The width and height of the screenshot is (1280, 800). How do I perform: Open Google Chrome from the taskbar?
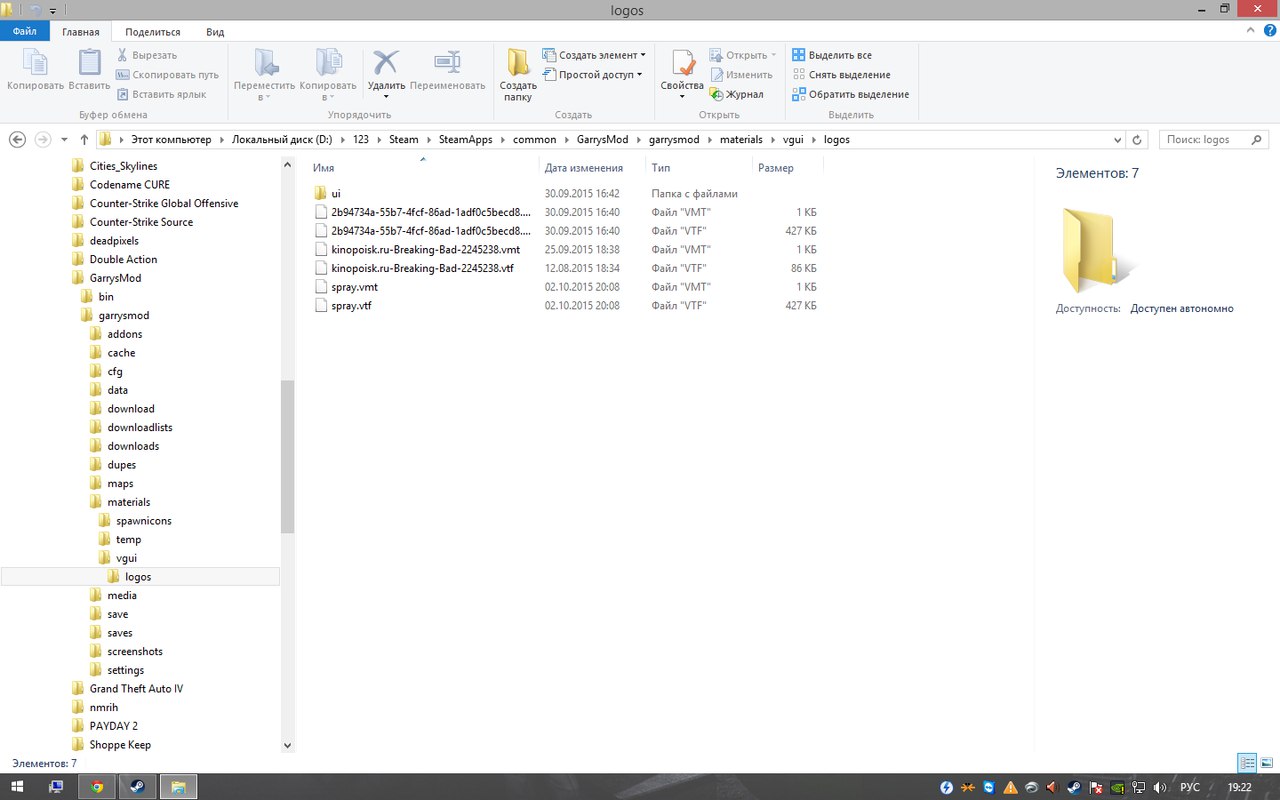point(97,787)
